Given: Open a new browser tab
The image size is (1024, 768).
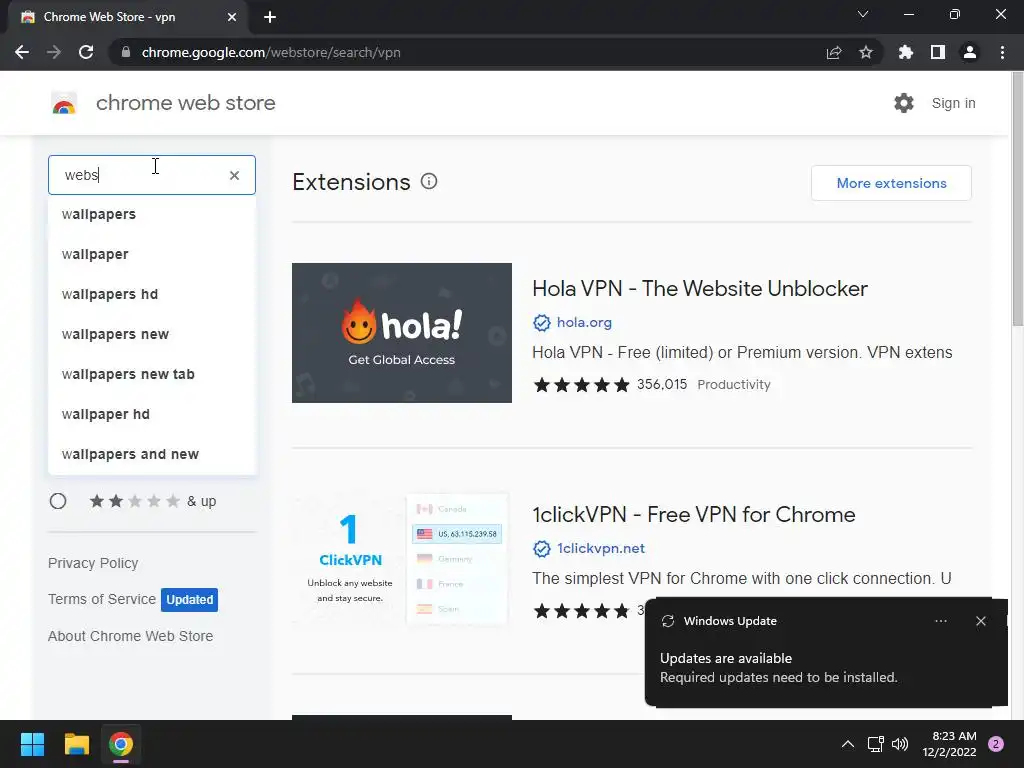Looking at the screenshot, I should pyautogui.click(x=270, y=17).
